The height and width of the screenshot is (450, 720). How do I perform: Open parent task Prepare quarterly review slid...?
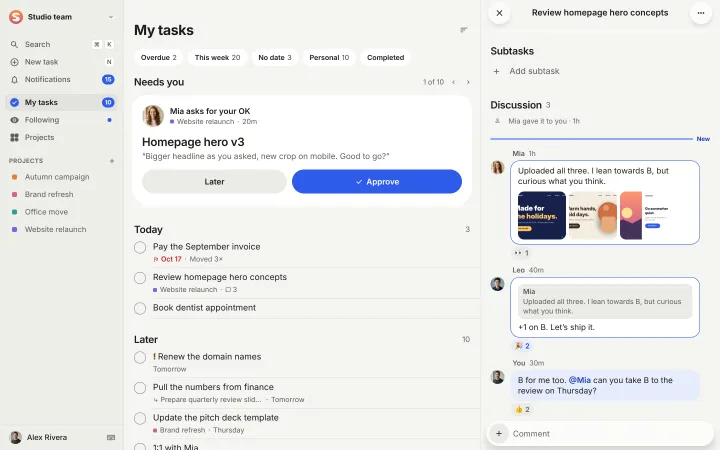[x=207, y=399]
